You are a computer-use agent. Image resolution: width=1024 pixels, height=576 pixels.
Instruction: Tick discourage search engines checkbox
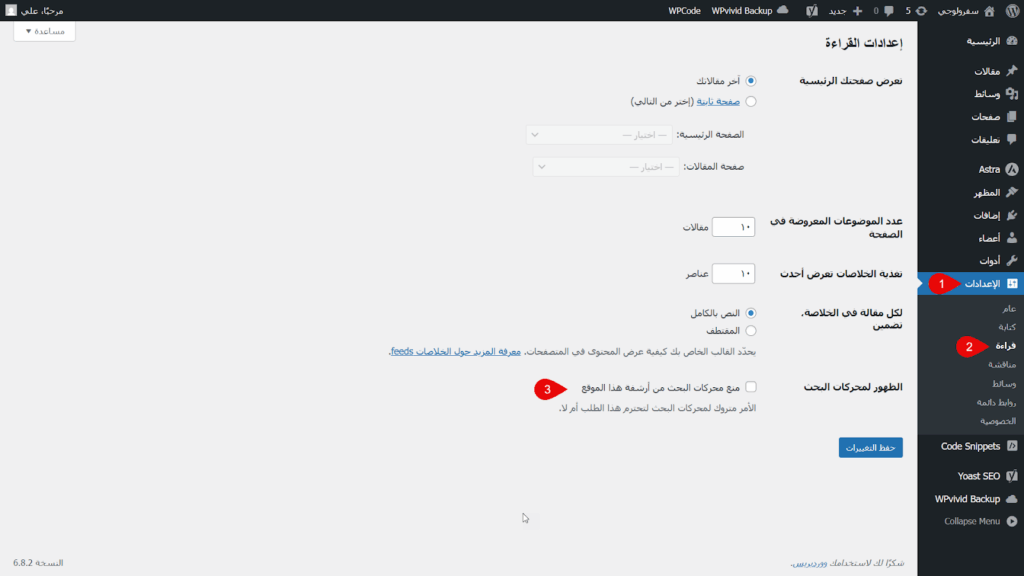click(750, 387)
